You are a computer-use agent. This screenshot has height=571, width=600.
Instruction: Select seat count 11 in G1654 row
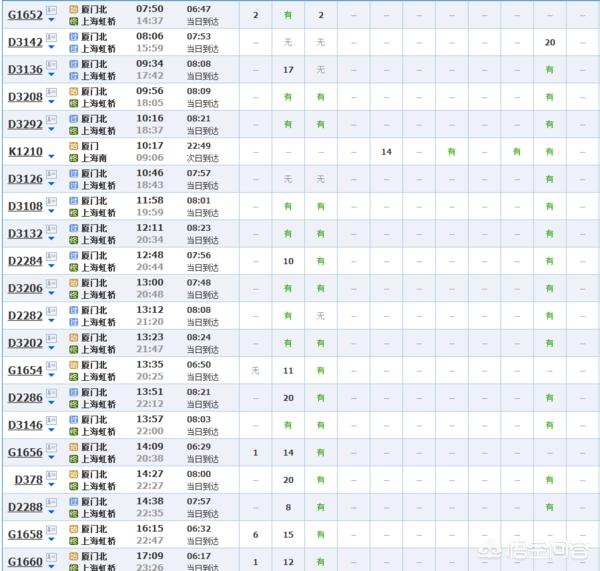pyautogui.click(x=288, y=370)
